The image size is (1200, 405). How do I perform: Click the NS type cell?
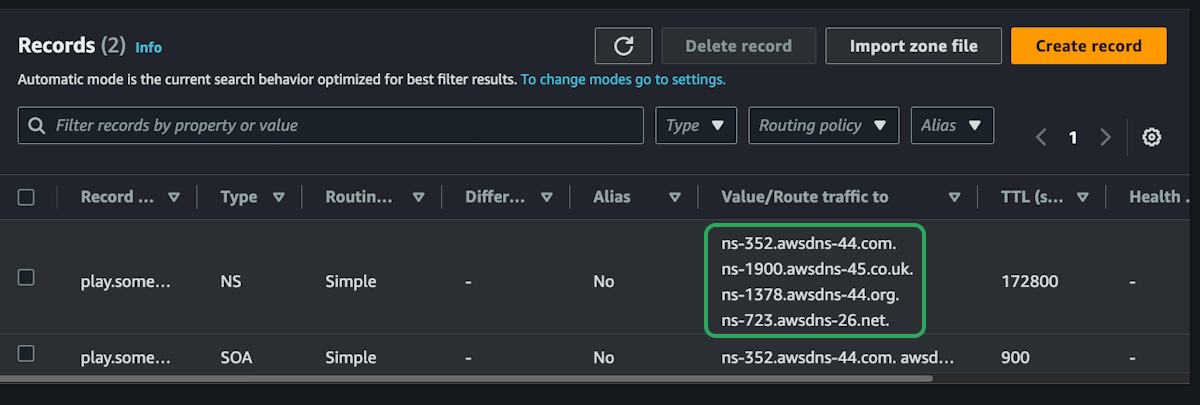(x=231, y=282)
